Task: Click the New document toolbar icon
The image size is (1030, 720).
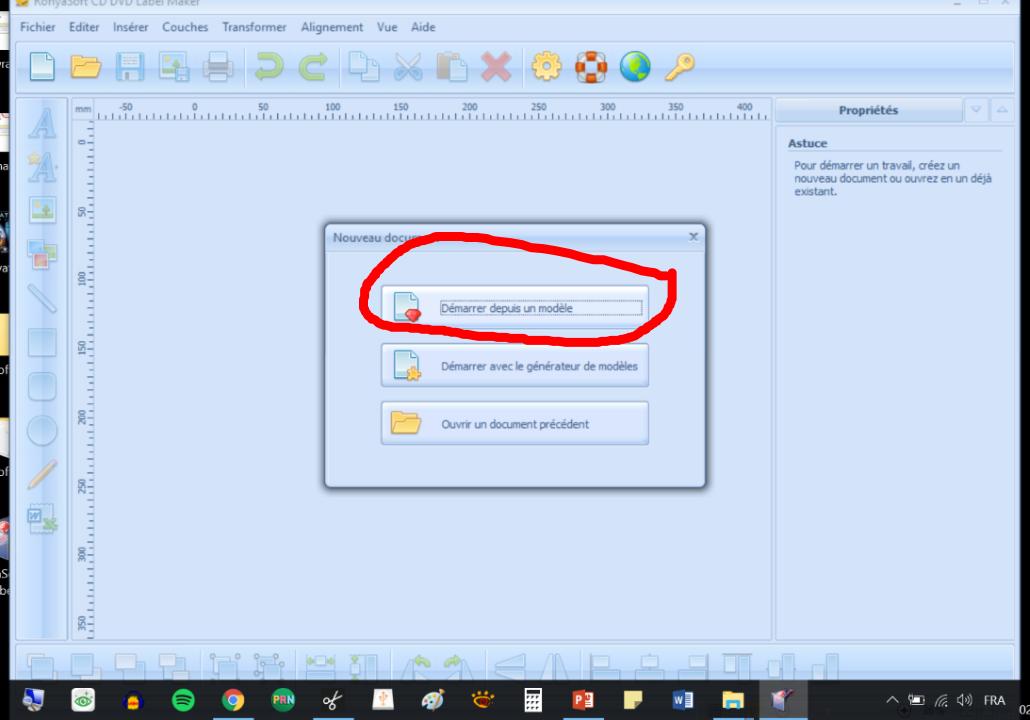Action: (x=42, y=67)
